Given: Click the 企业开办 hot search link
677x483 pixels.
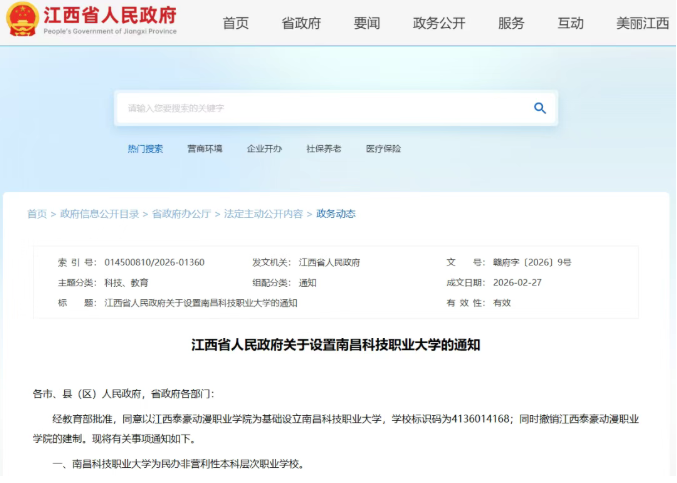Looking at the screenshot, I should [265, 149].
